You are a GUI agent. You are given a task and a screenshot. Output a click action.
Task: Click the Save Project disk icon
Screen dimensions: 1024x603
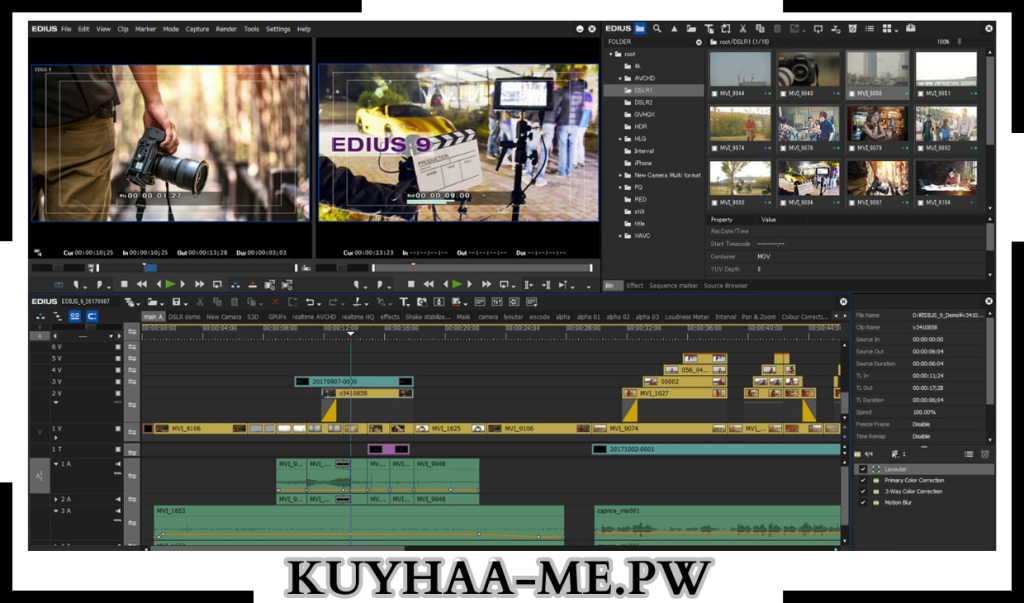coord(176,302)
